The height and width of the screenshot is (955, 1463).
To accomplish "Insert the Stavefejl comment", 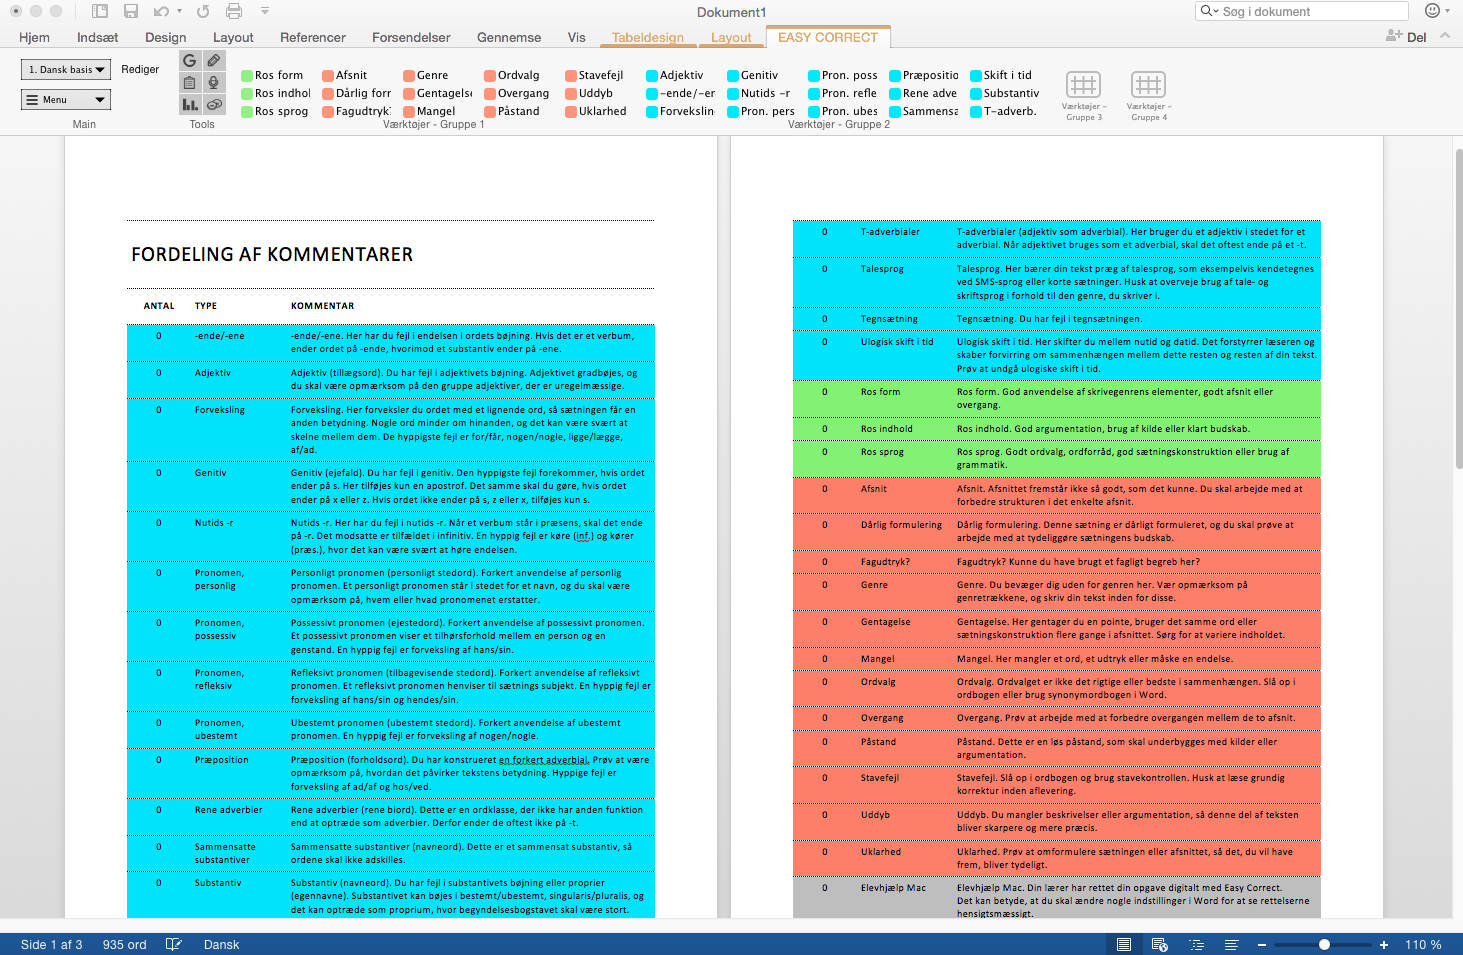I will point(594,75).
